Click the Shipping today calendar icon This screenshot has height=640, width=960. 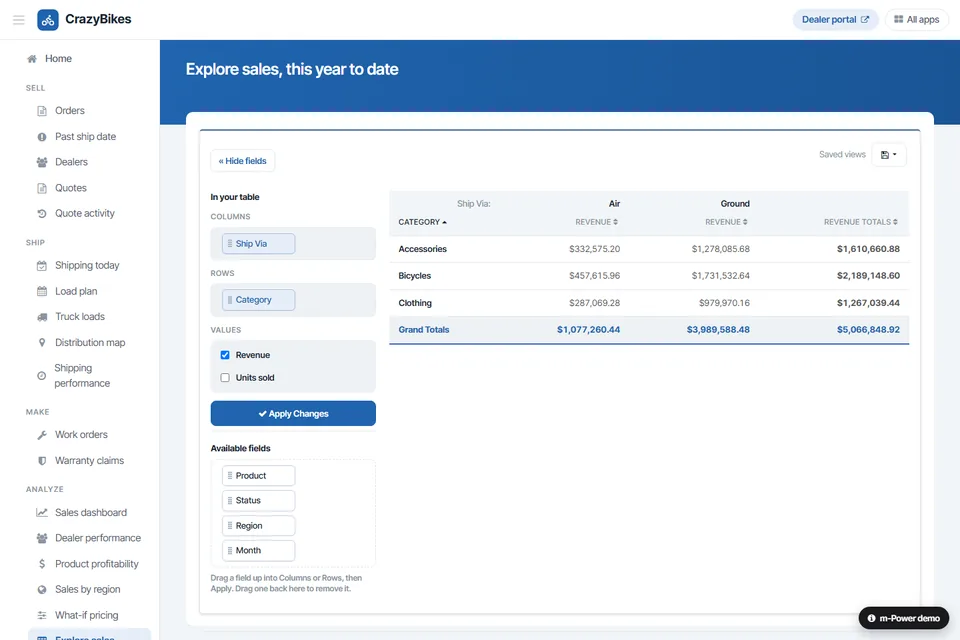pyautogui.click(x=42, y=266)
